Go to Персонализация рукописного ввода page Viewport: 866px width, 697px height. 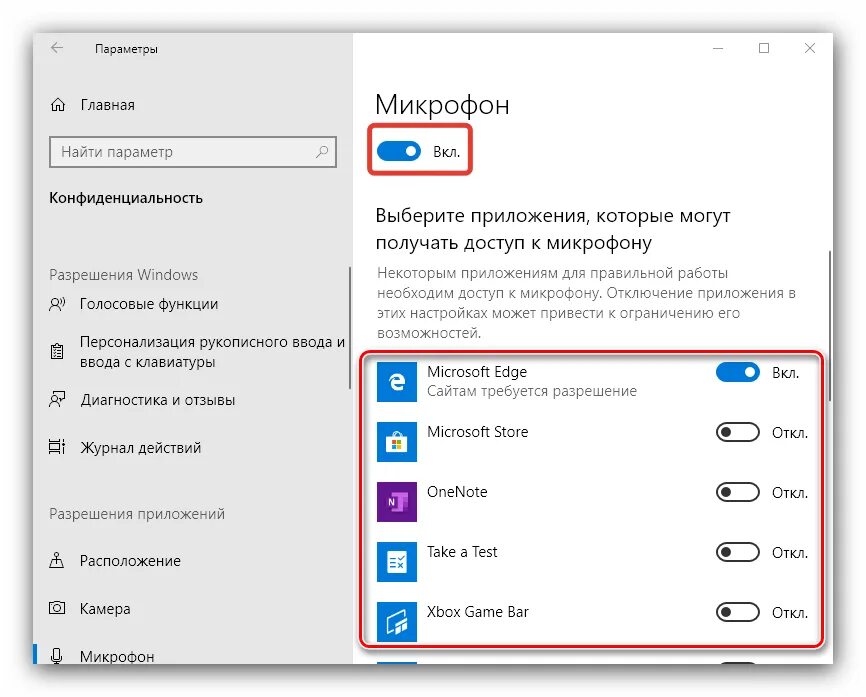tap(212, 352)
